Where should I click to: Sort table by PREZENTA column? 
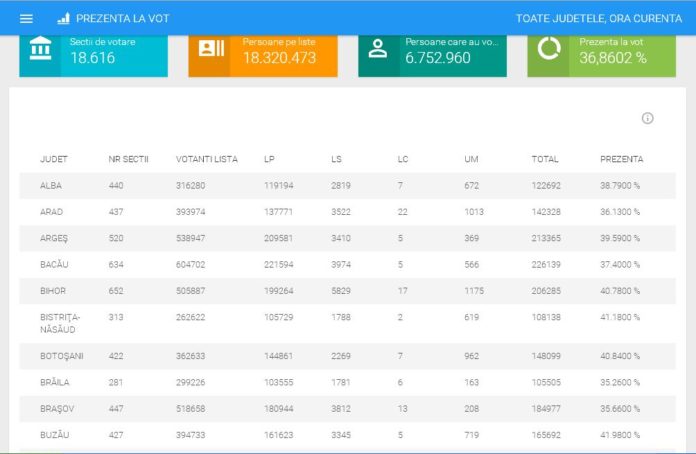(x=622, y=159)
